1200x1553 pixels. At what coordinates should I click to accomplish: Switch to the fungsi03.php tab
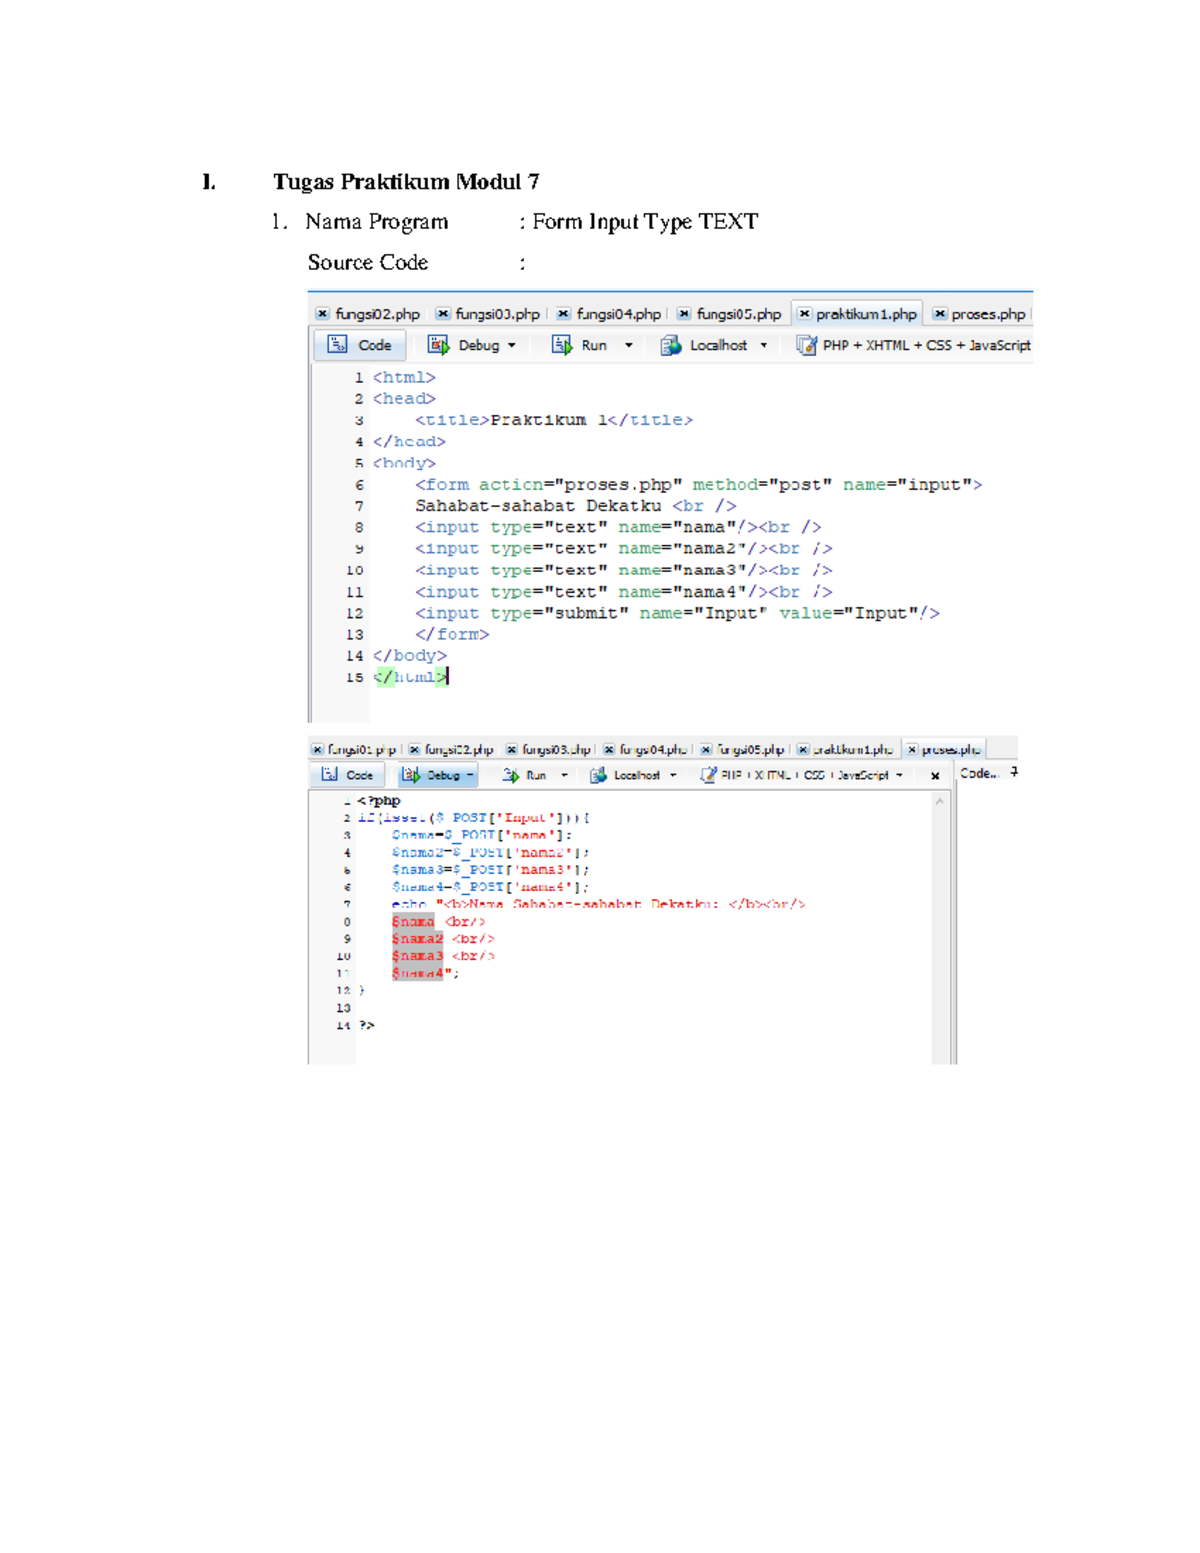click(497, 313)
